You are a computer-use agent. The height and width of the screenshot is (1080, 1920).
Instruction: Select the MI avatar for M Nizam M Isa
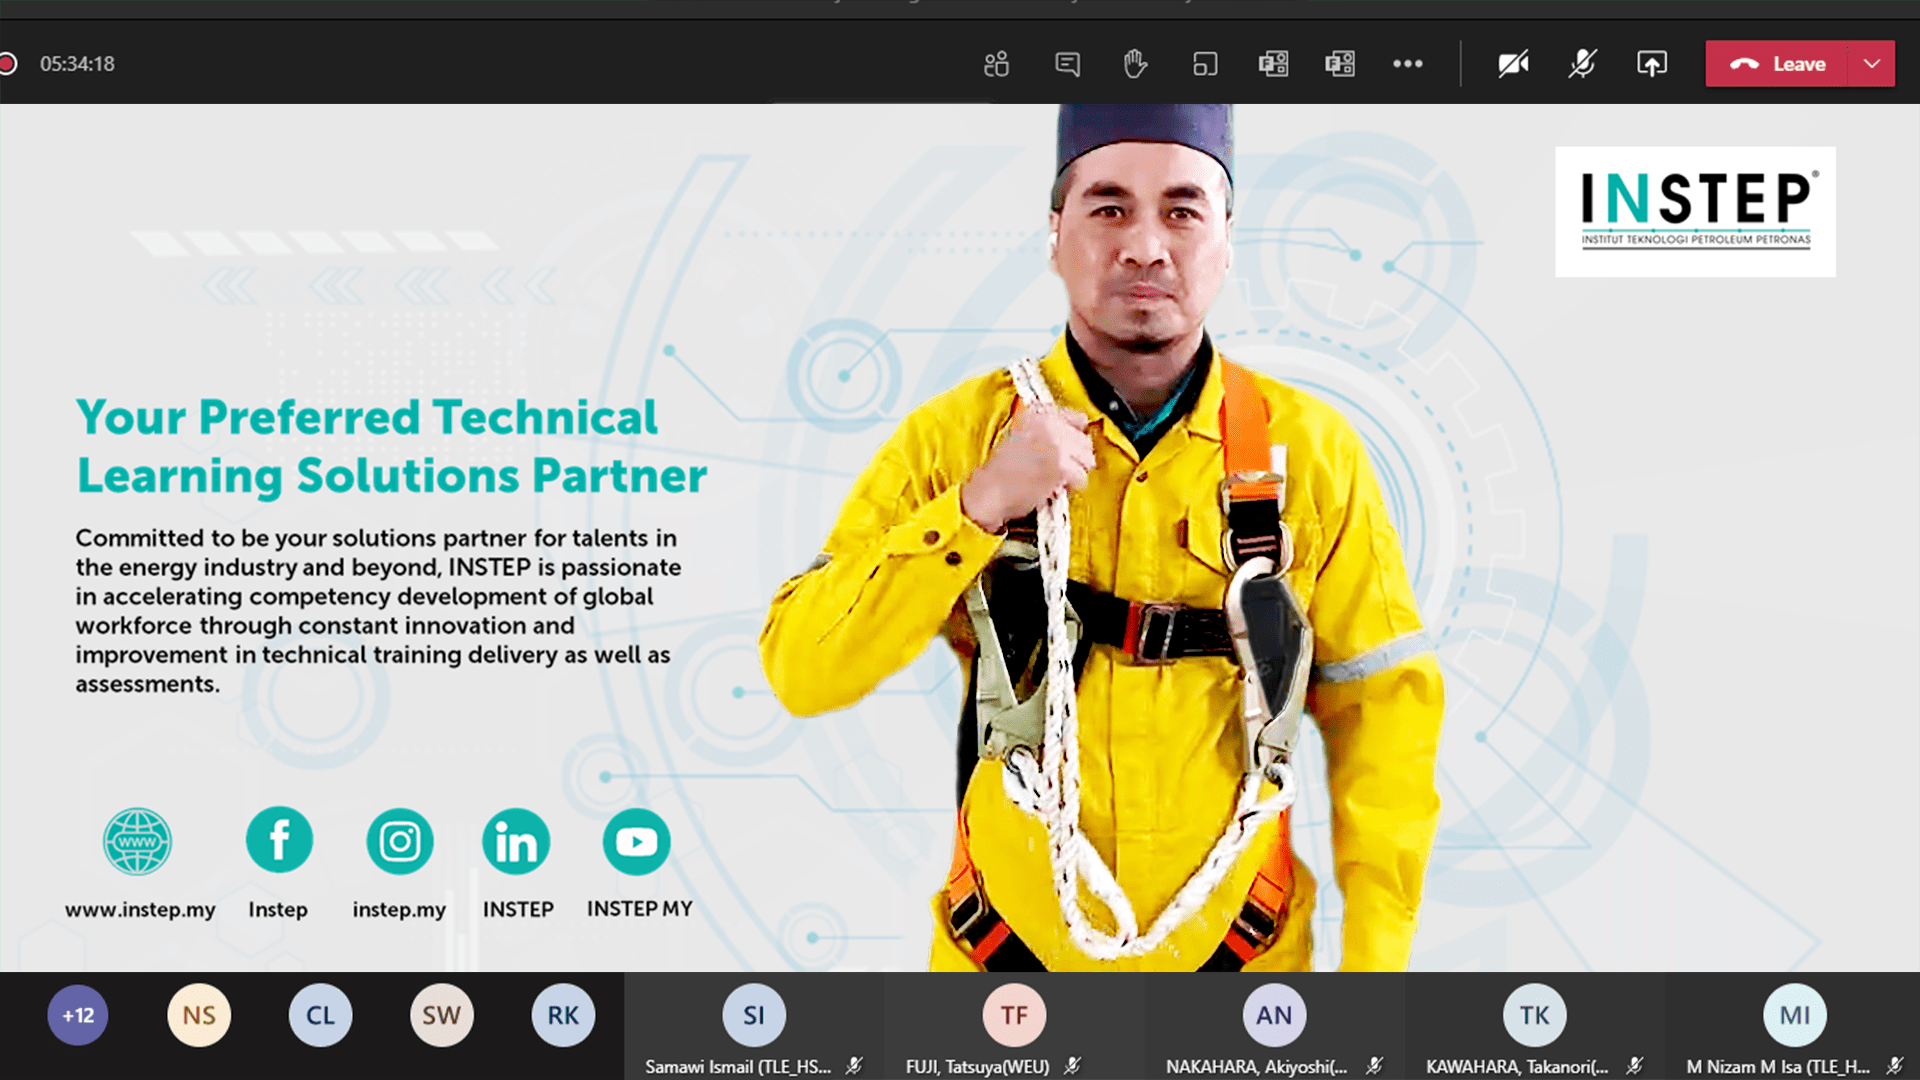[1795, 1015]
